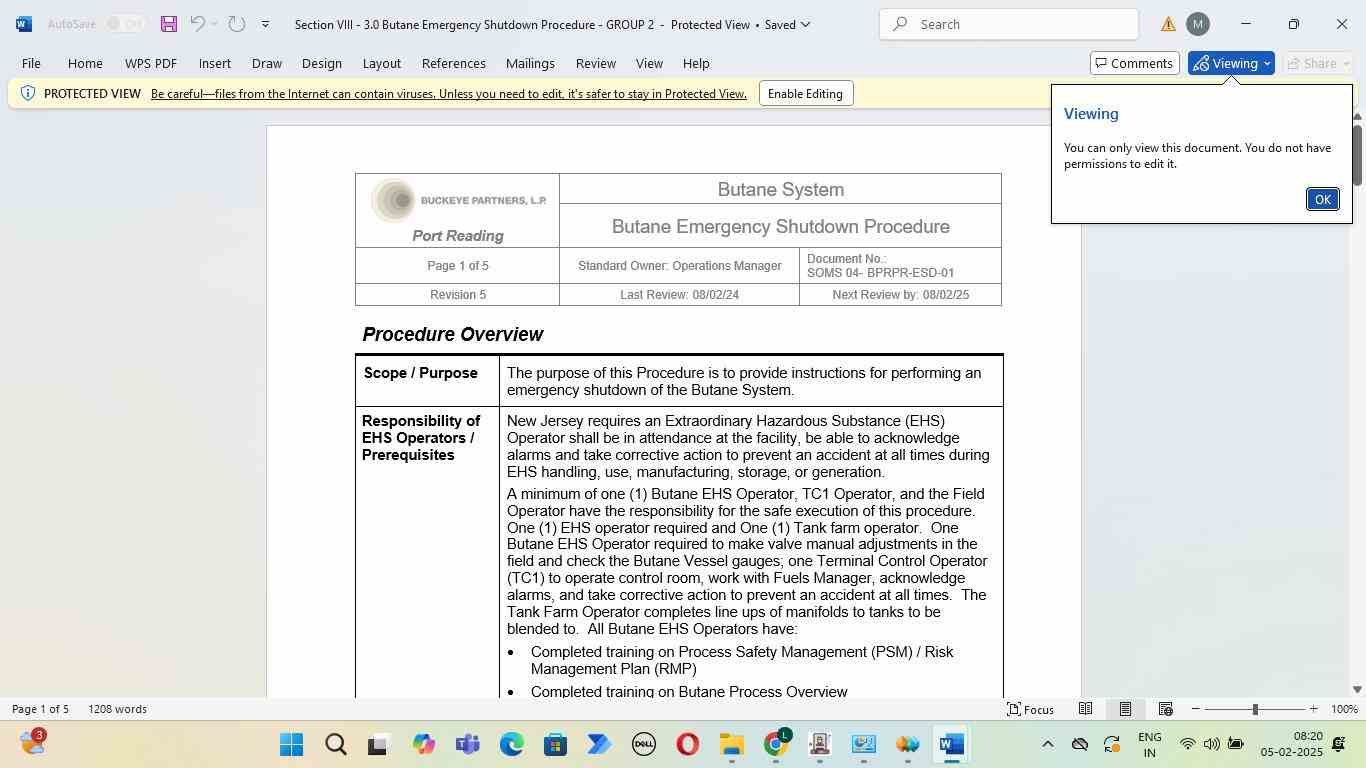Click the Search box

point(1009,24)
